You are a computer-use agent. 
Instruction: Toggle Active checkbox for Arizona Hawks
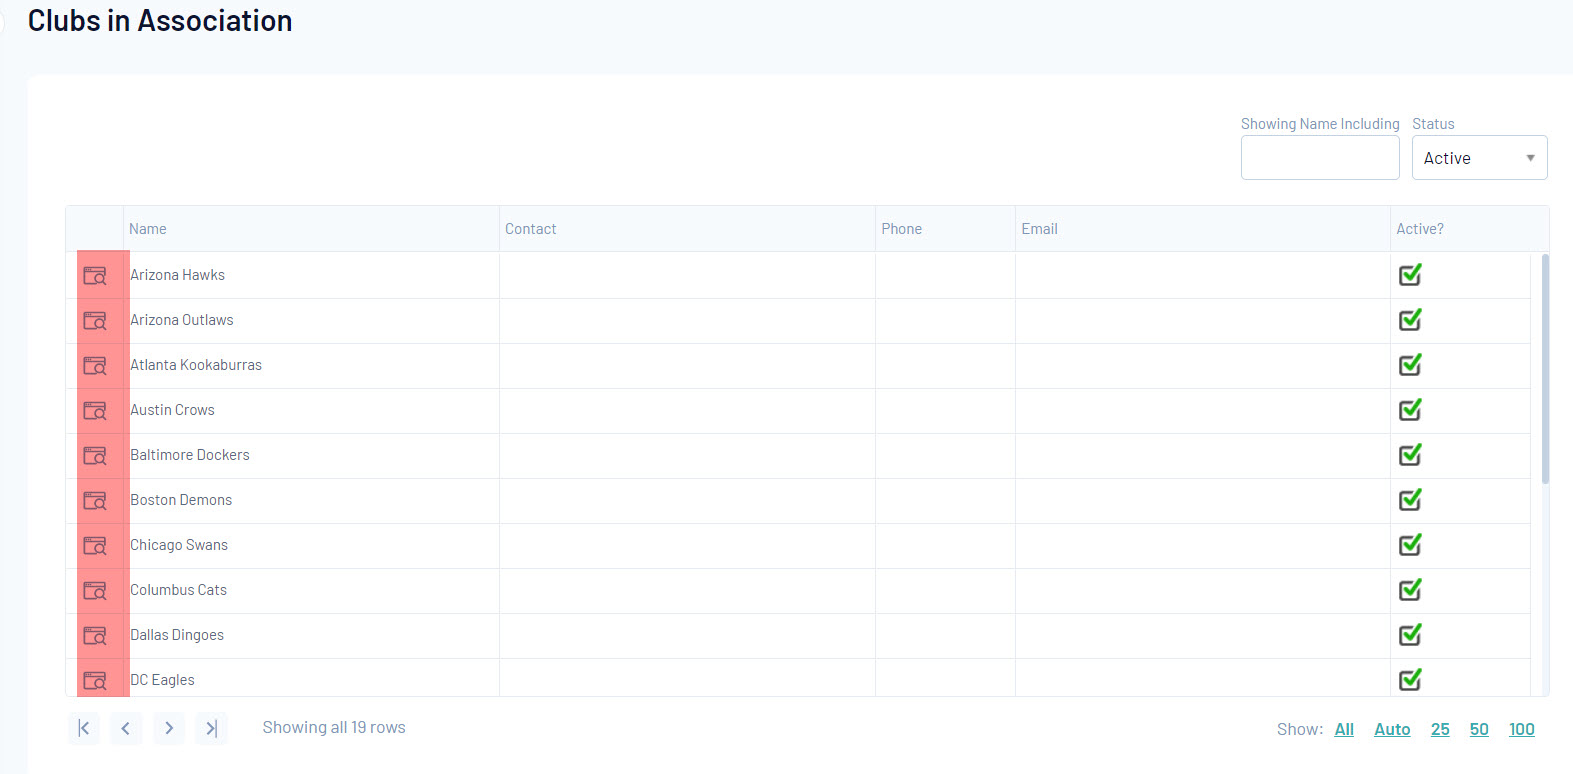pyautogui.click(x=1410, y=275)
